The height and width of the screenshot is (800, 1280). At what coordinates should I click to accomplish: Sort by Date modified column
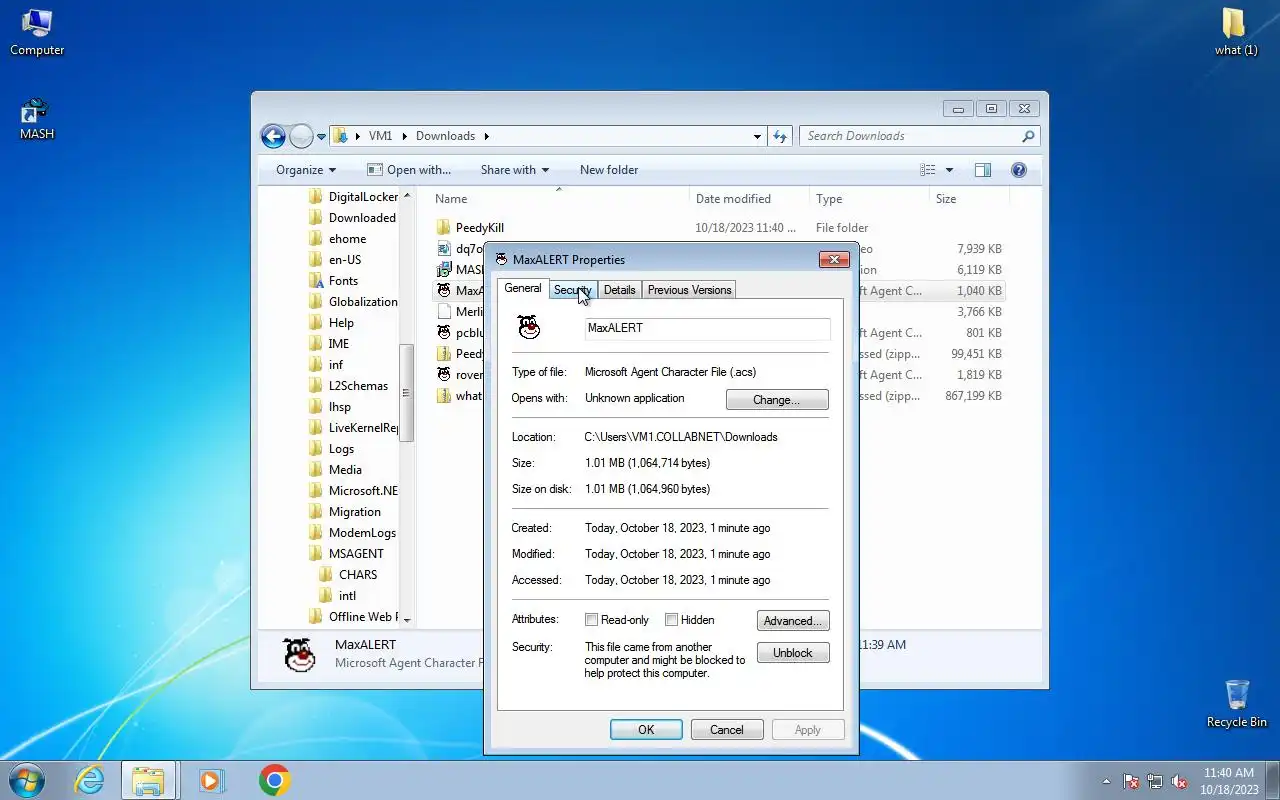(x=749, y=199)
